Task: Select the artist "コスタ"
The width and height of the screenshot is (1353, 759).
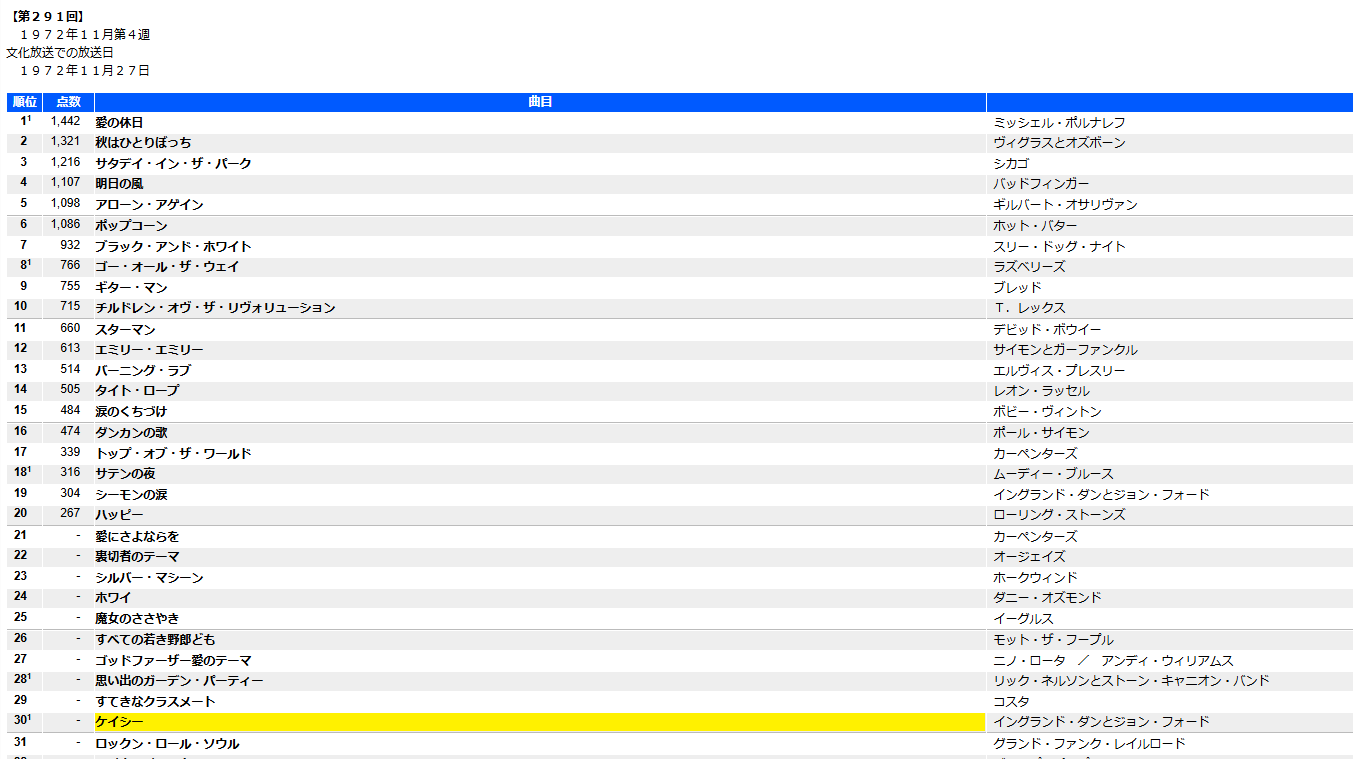Action: [1011, 702]
